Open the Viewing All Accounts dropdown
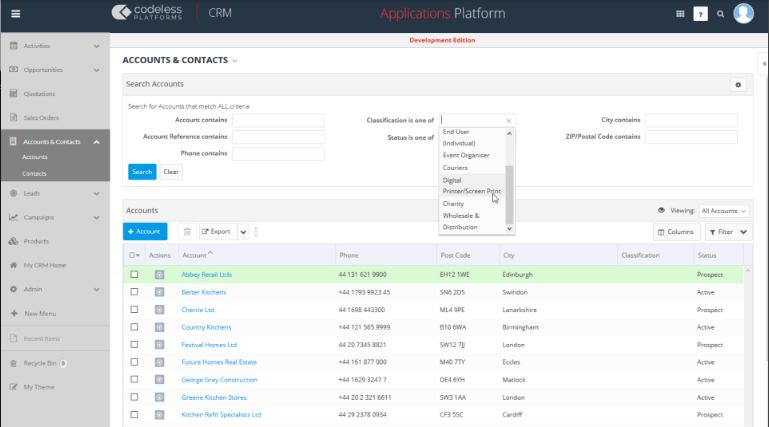The height and width of the screenshot is (427, 769). tap(723, 211)
